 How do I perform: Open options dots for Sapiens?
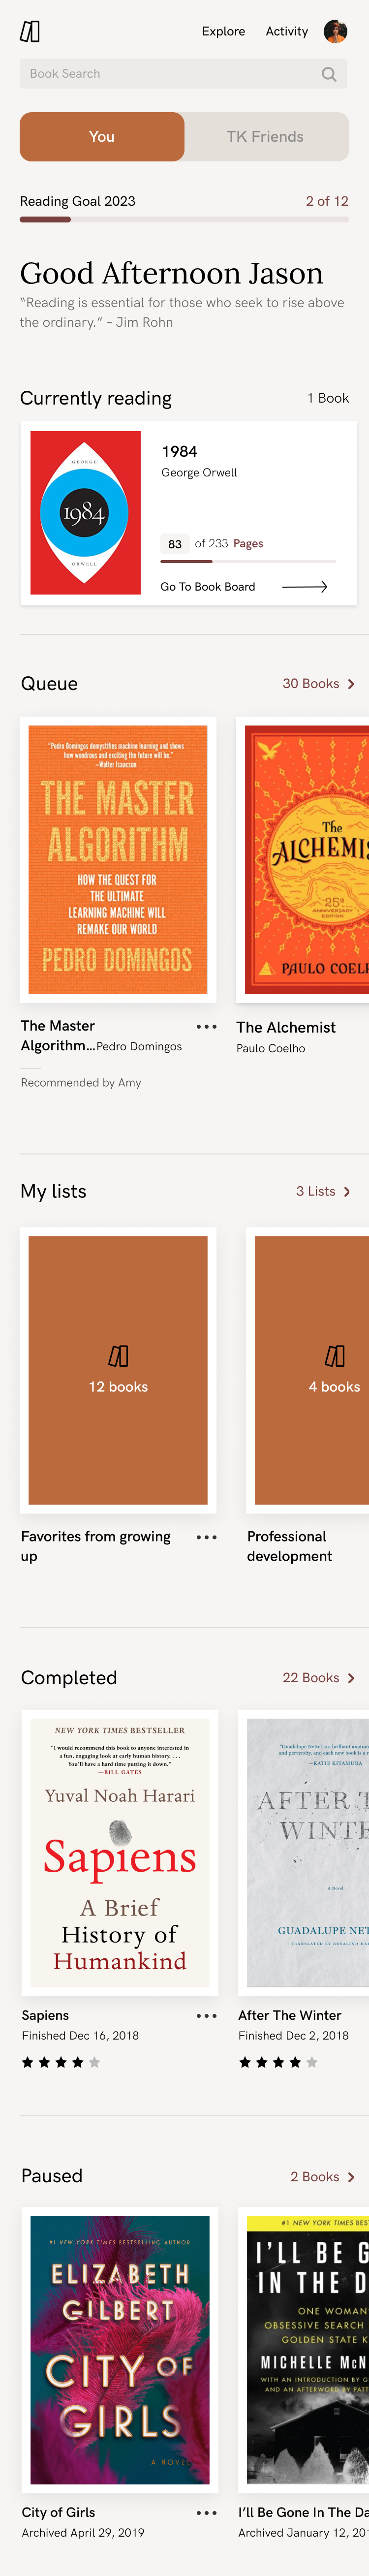[x=206, y=2016]
